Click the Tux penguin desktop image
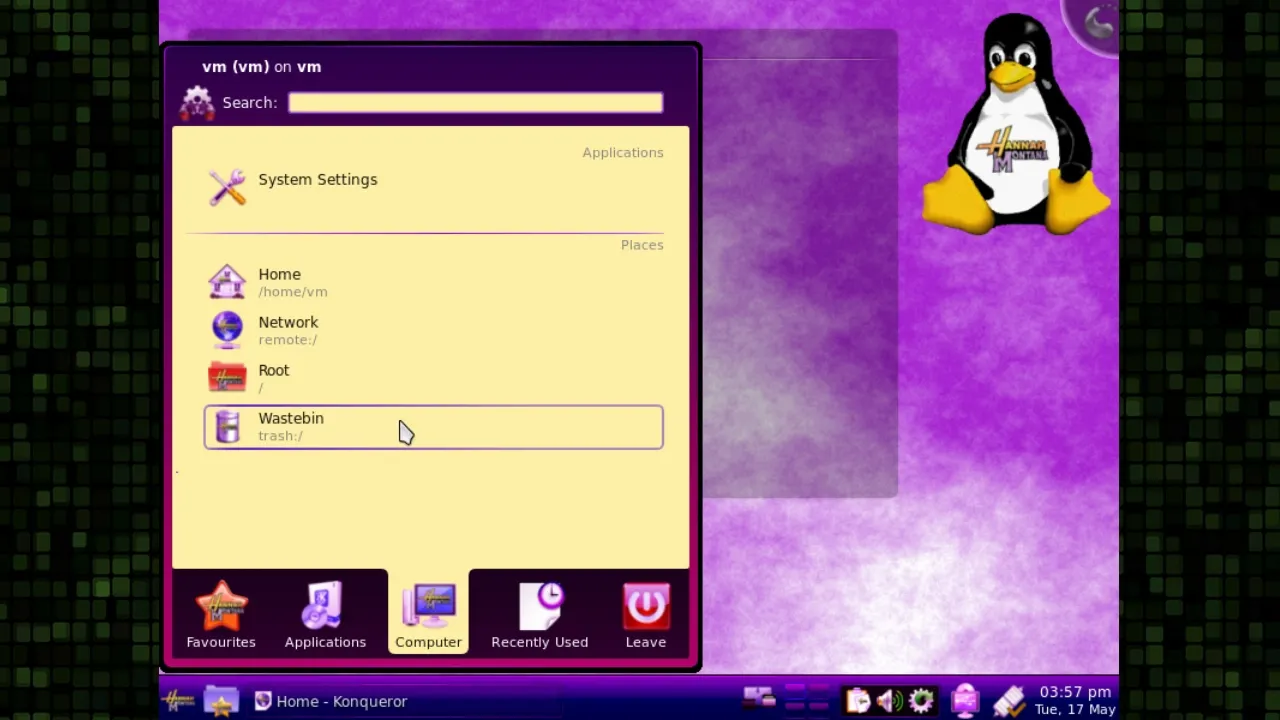Viewport: 1280px width, 720px height. [1016, 125]
